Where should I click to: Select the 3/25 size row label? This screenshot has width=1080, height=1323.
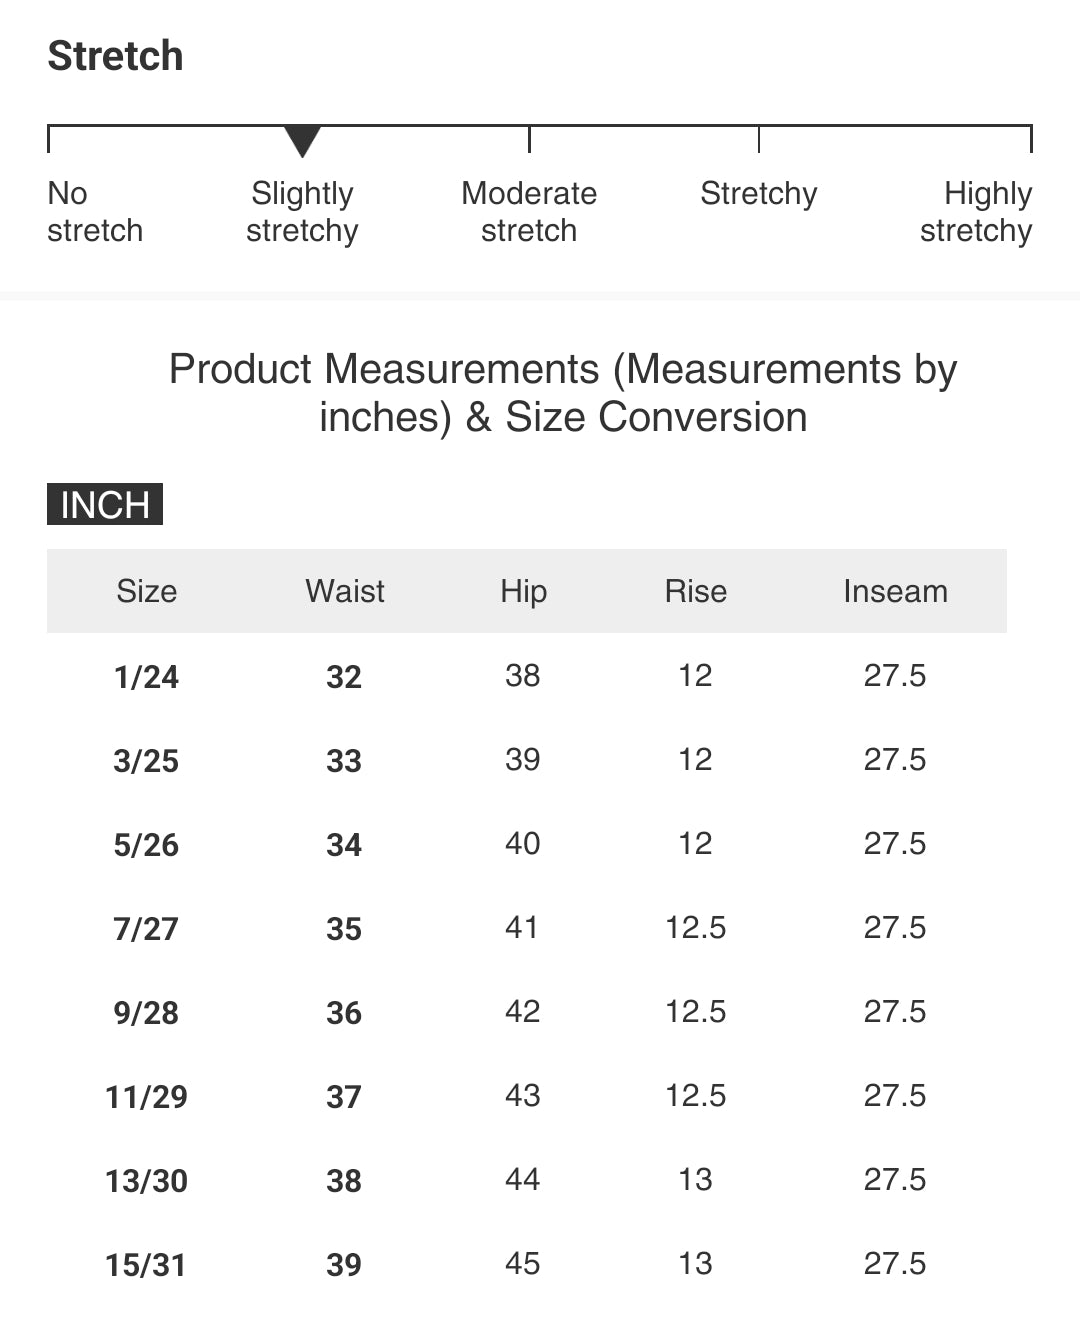(x=146, y=761)
